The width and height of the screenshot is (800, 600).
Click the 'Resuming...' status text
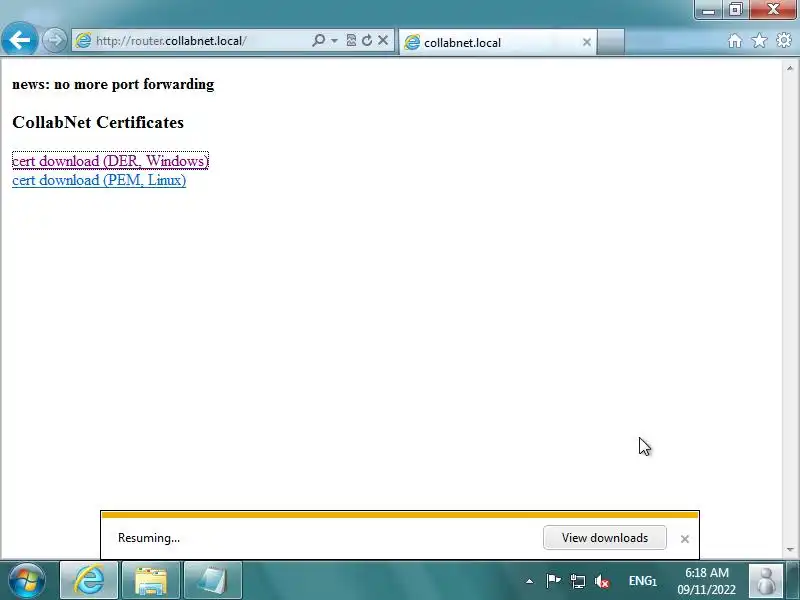point(148,538)
